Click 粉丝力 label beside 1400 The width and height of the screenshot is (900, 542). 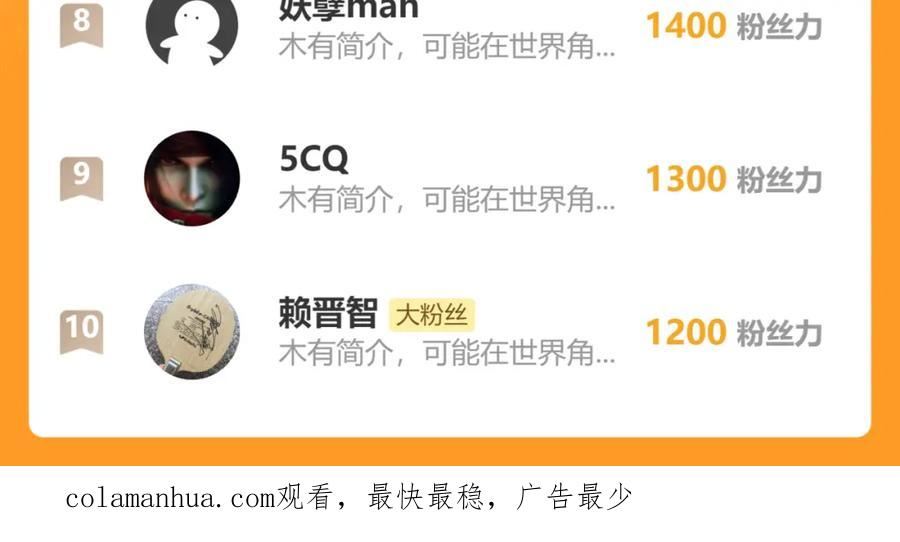779,27
